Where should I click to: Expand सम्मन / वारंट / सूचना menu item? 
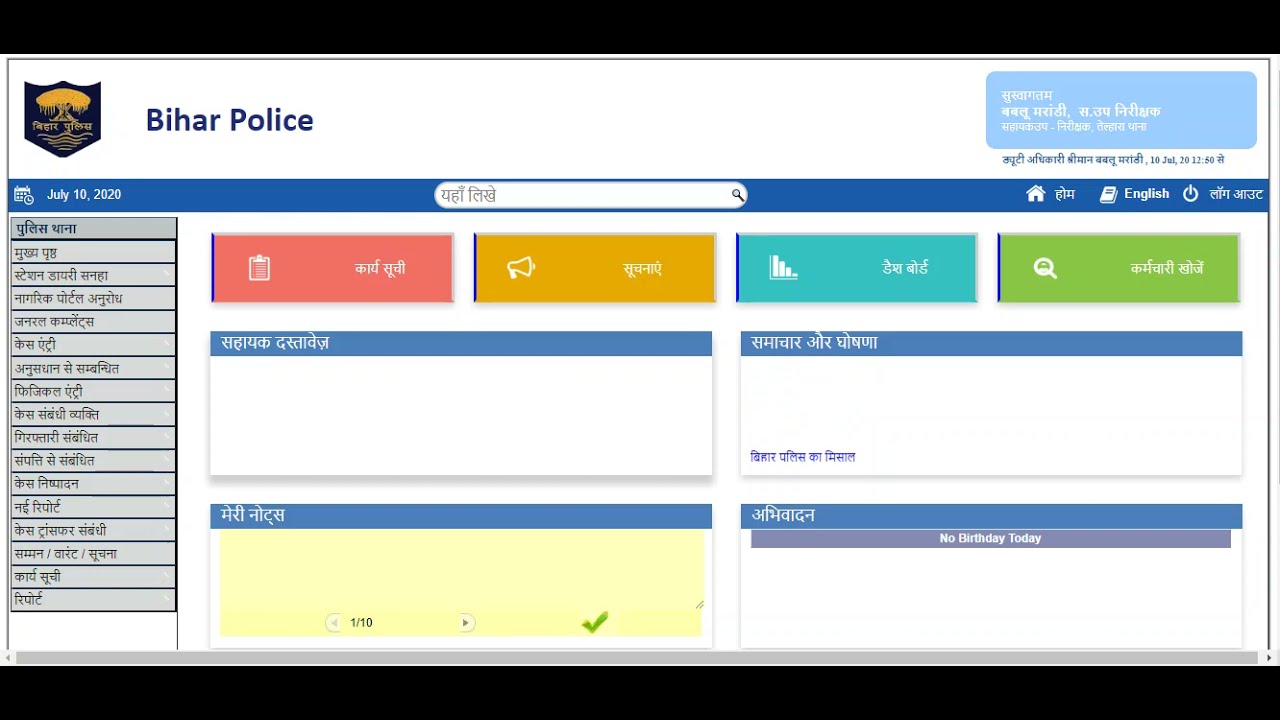click(93, 553)
